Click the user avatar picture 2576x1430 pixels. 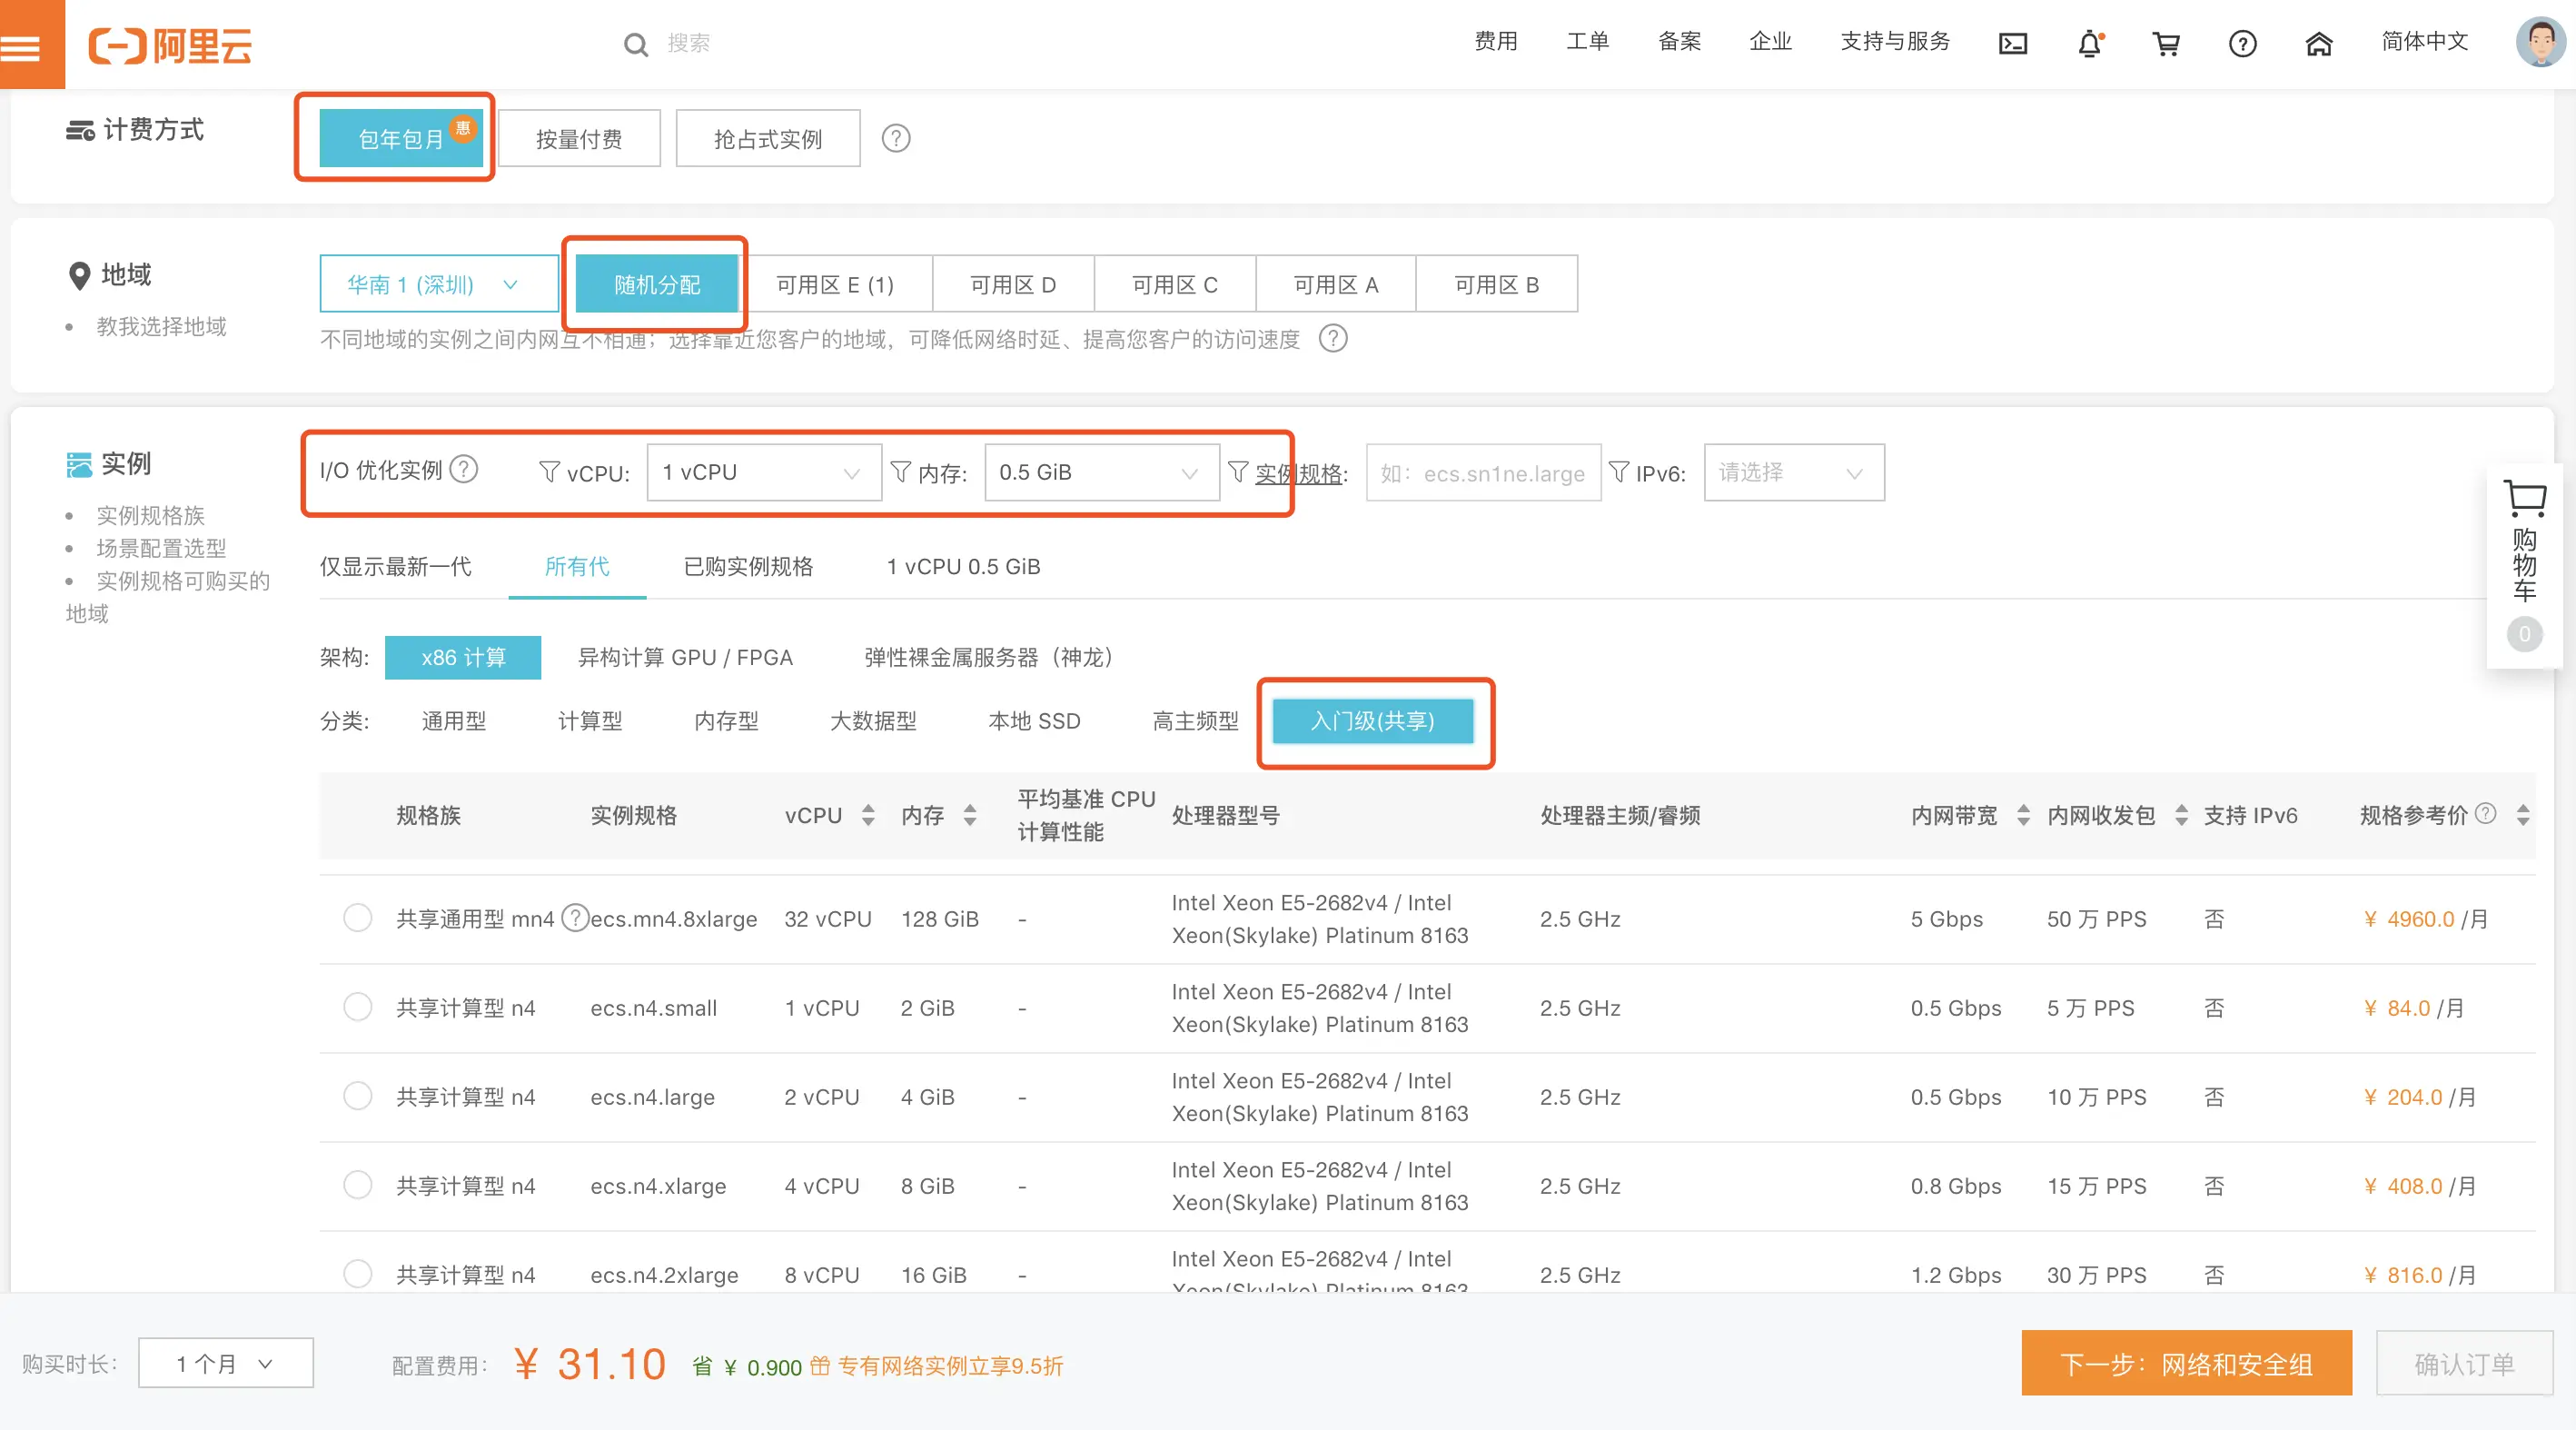pyautogui.click(x=2540, y=42)
